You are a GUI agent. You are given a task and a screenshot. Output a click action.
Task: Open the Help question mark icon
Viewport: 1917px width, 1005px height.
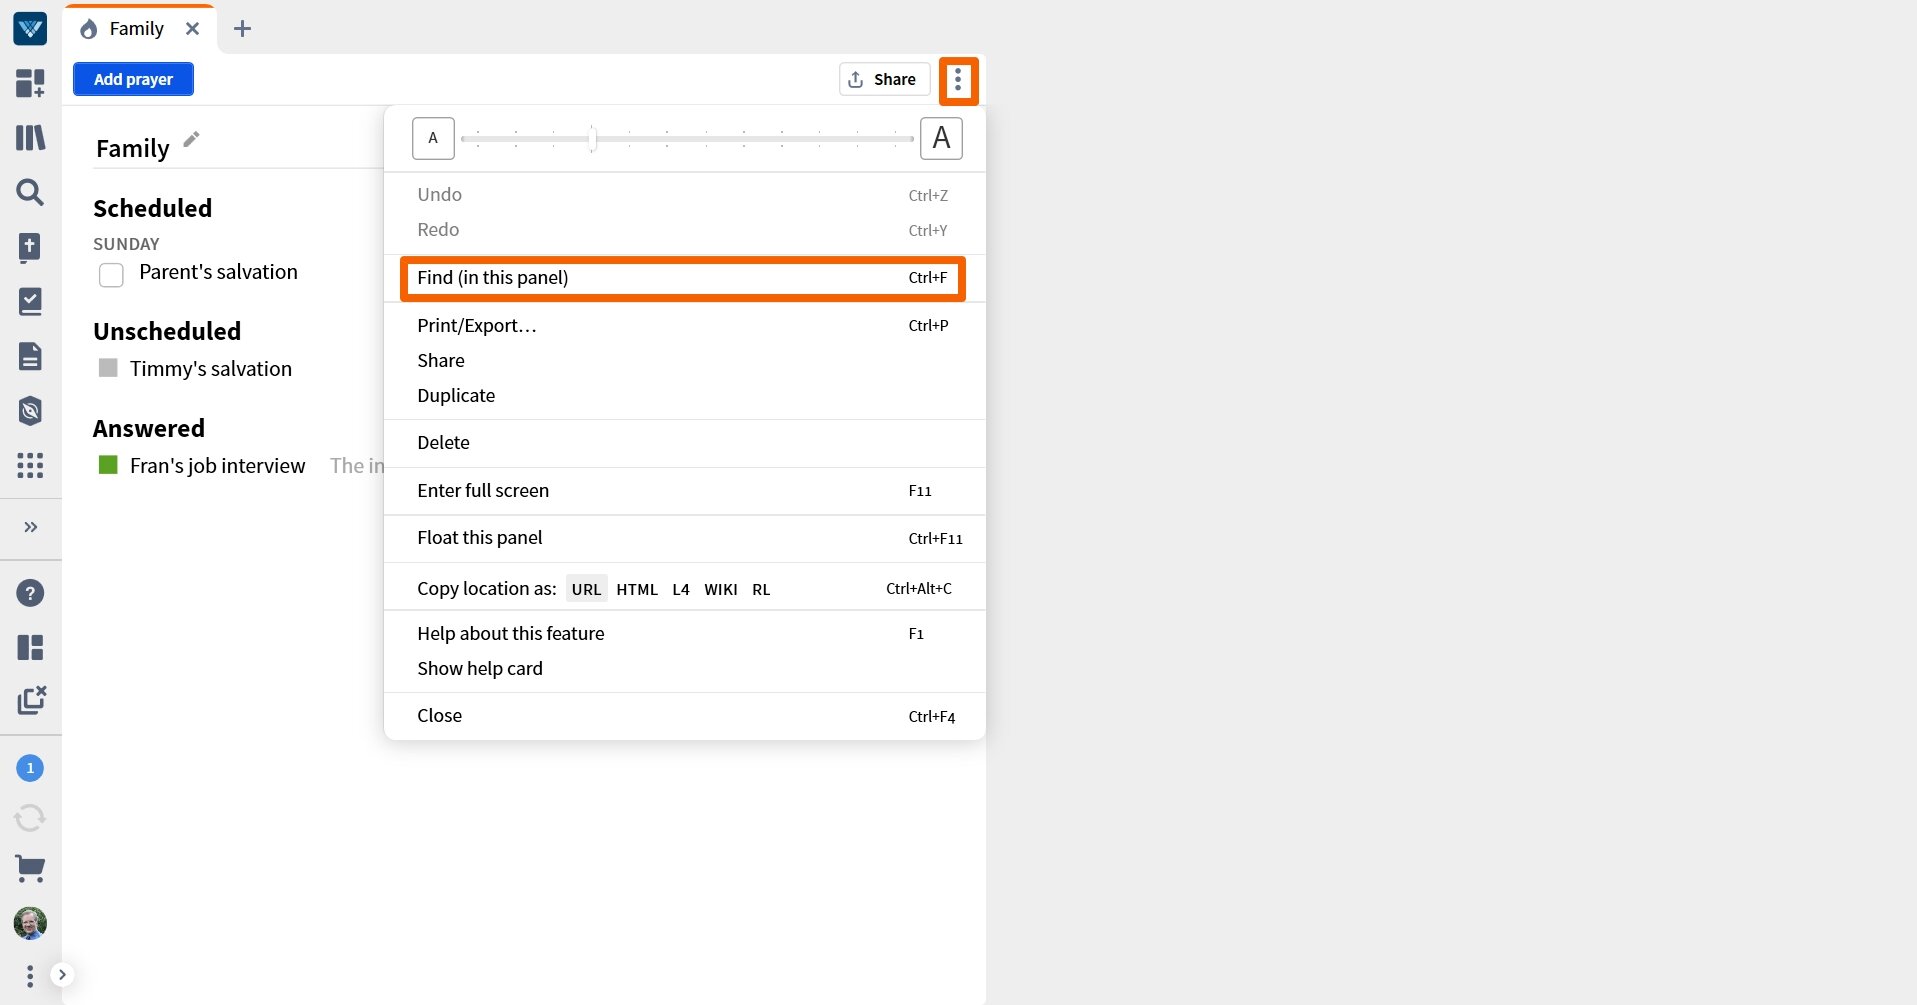point(30,593)
